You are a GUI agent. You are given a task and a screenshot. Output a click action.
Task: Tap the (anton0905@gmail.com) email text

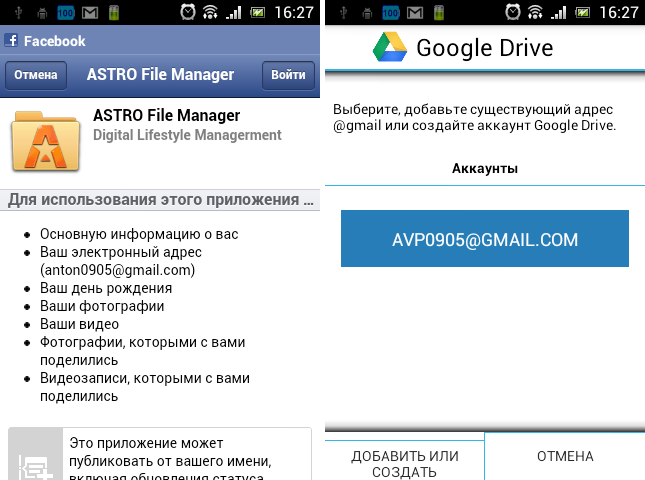[118, 270]
